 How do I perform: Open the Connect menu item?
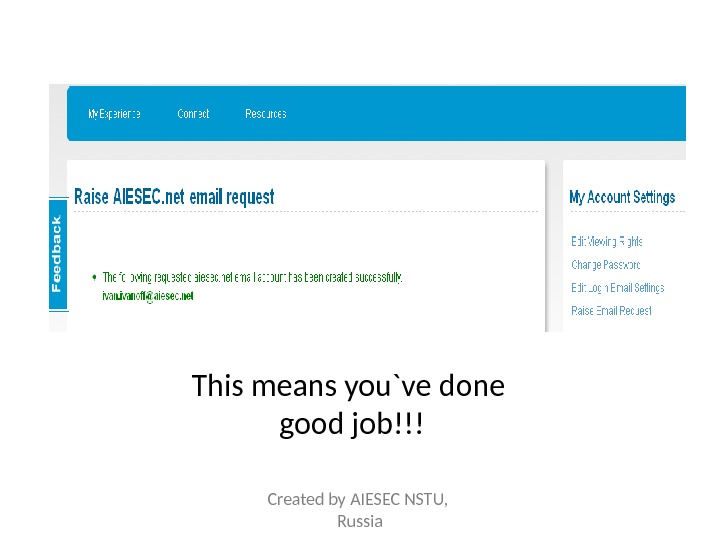coord(193,113)
